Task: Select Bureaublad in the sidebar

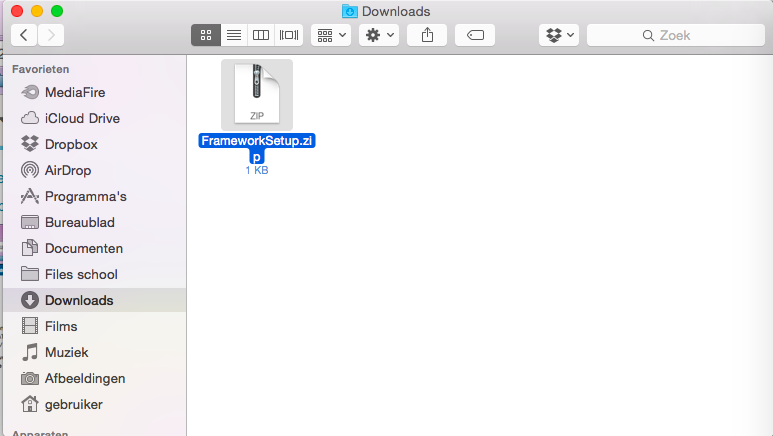Action: pos(95,222)
